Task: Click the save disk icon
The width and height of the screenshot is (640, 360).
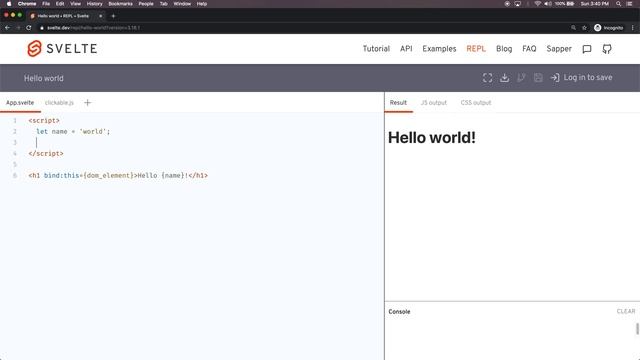Action: pos(538,78)
